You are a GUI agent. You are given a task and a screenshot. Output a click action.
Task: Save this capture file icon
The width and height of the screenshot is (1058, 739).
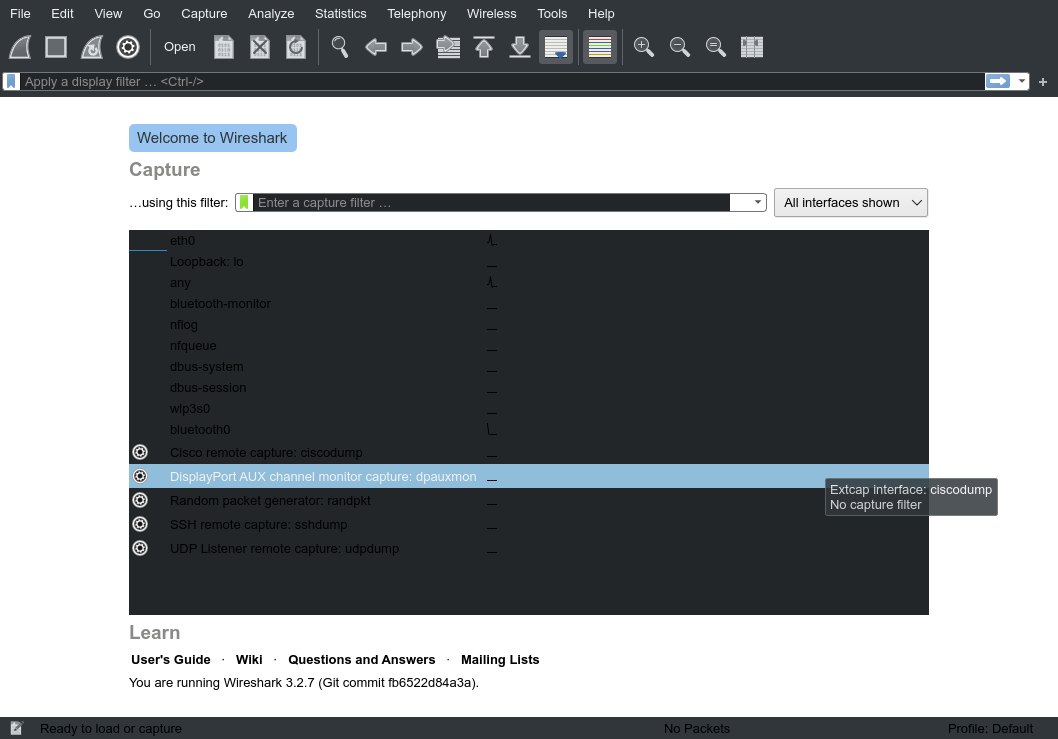coord(224,47)
